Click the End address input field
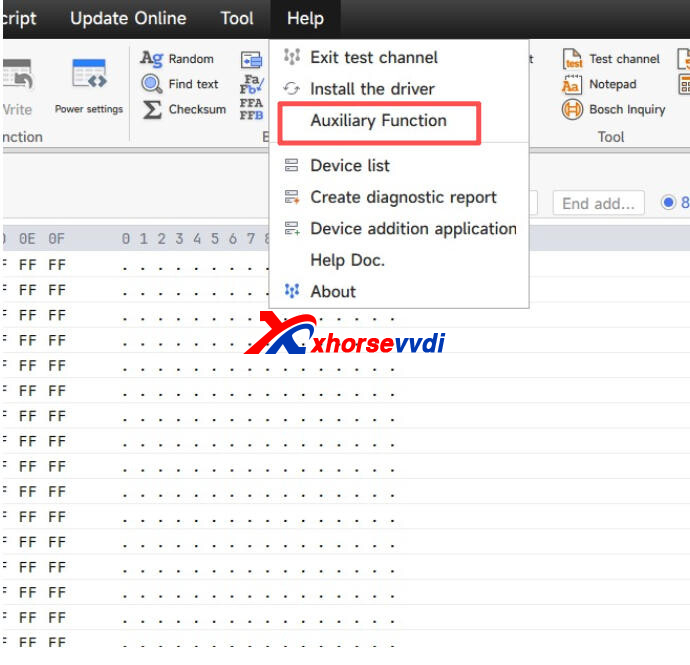Image resolution: width=690 pixels, height=665 pixels. [x=598, y=203]
